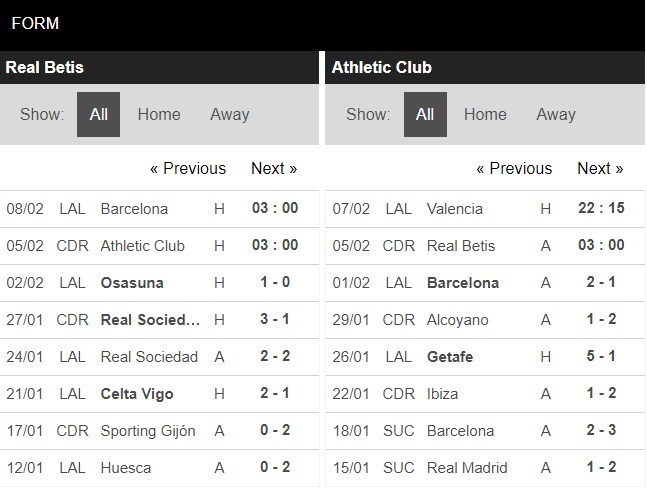Select Home filter for Athletic Club

pyautogui.click(x=485, y=114)
